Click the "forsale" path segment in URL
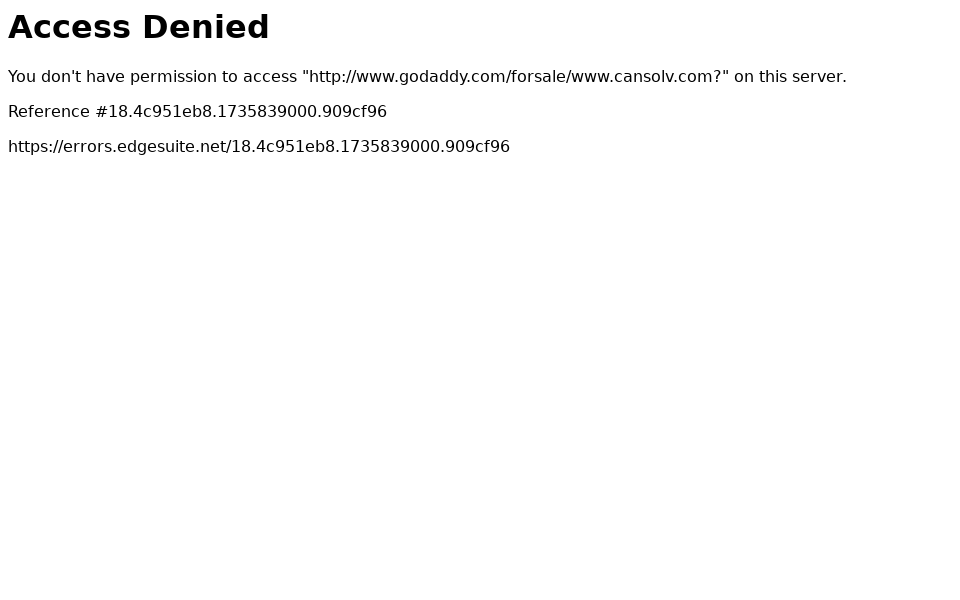960x600 pixels. [538, 77]
